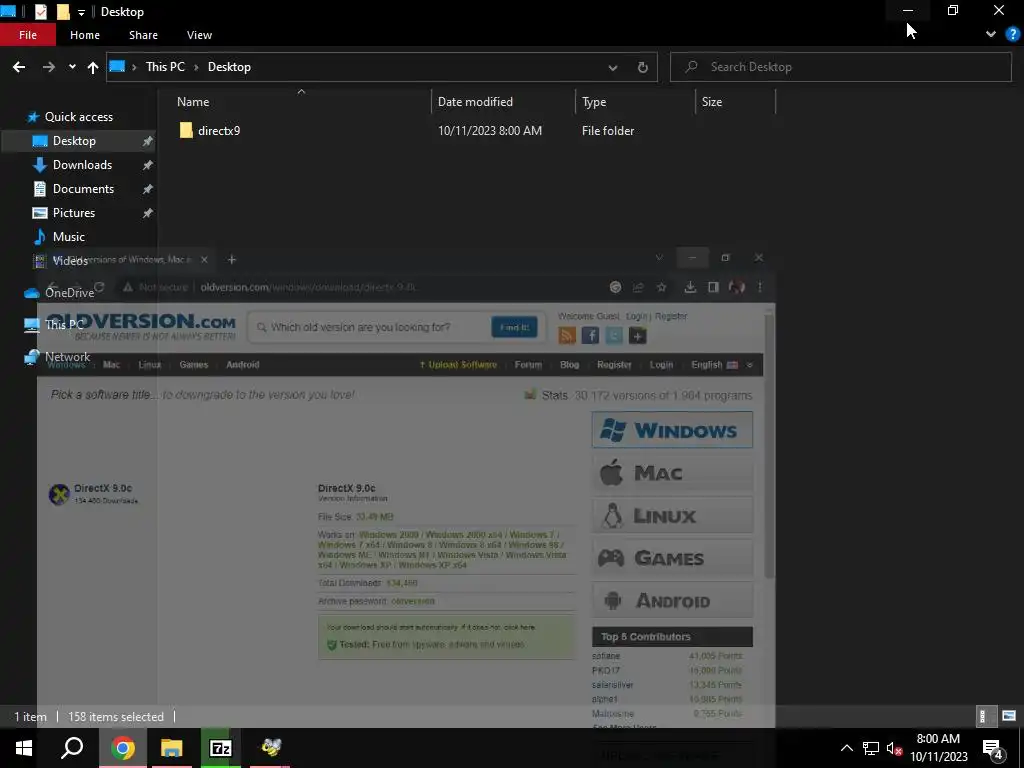Image resolution: width=1024 pixels, height=768 pixels.
Task: Open the bee application on taskbar
Action: click(x=270, y=748)
